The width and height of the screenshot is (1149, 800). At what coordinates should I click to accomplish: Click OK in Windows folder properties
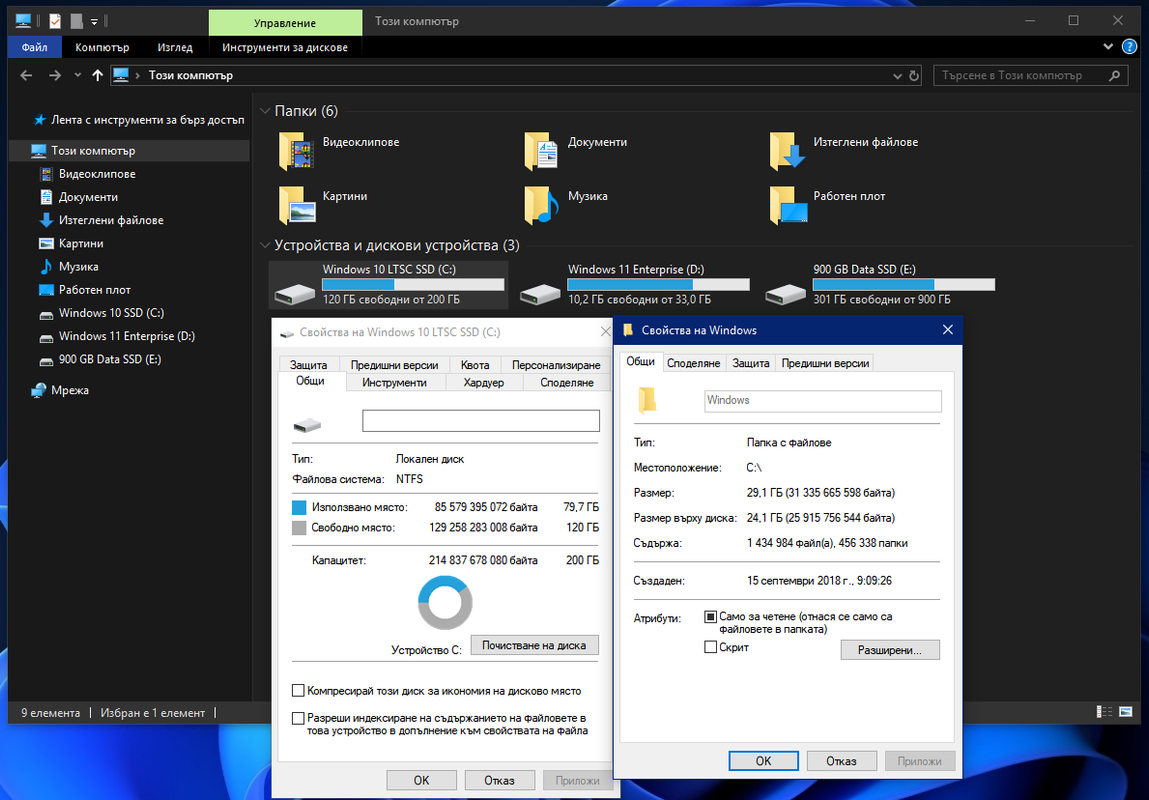point(764,761)
